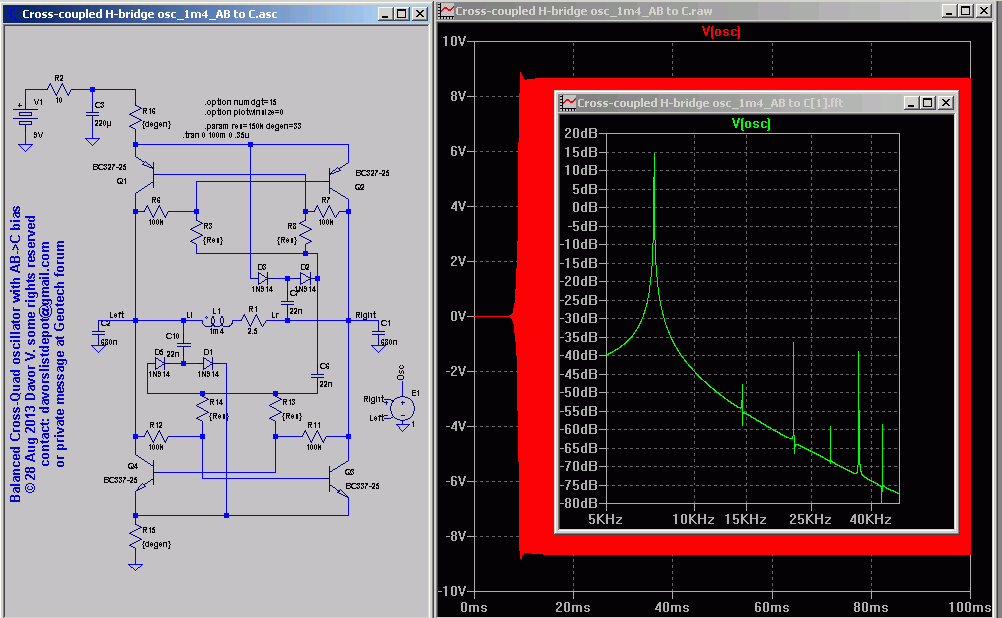Select the Q4 BC337-25 transistor
This screenshot has width=1002, height=618.
coord(148,475)
